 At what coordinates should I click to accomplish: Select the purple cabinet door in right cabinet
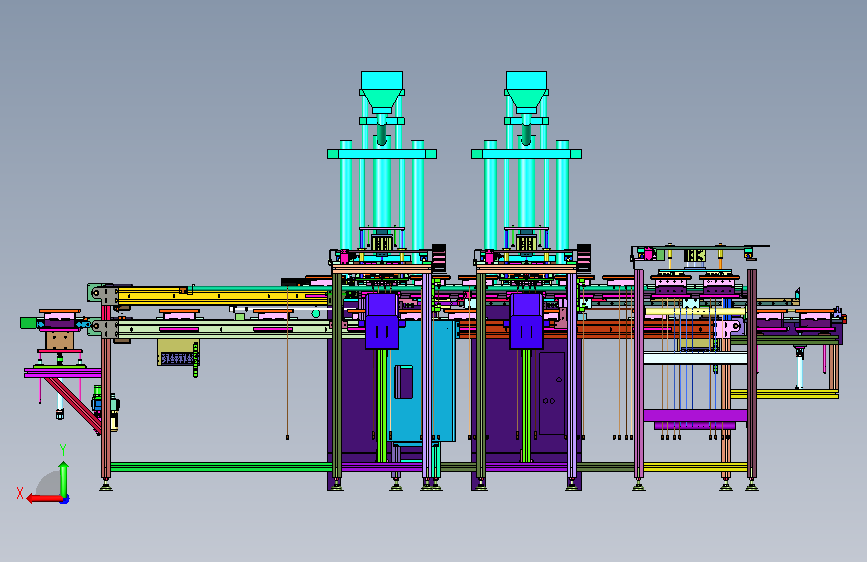pyautogui.click(x=552, y=393)
